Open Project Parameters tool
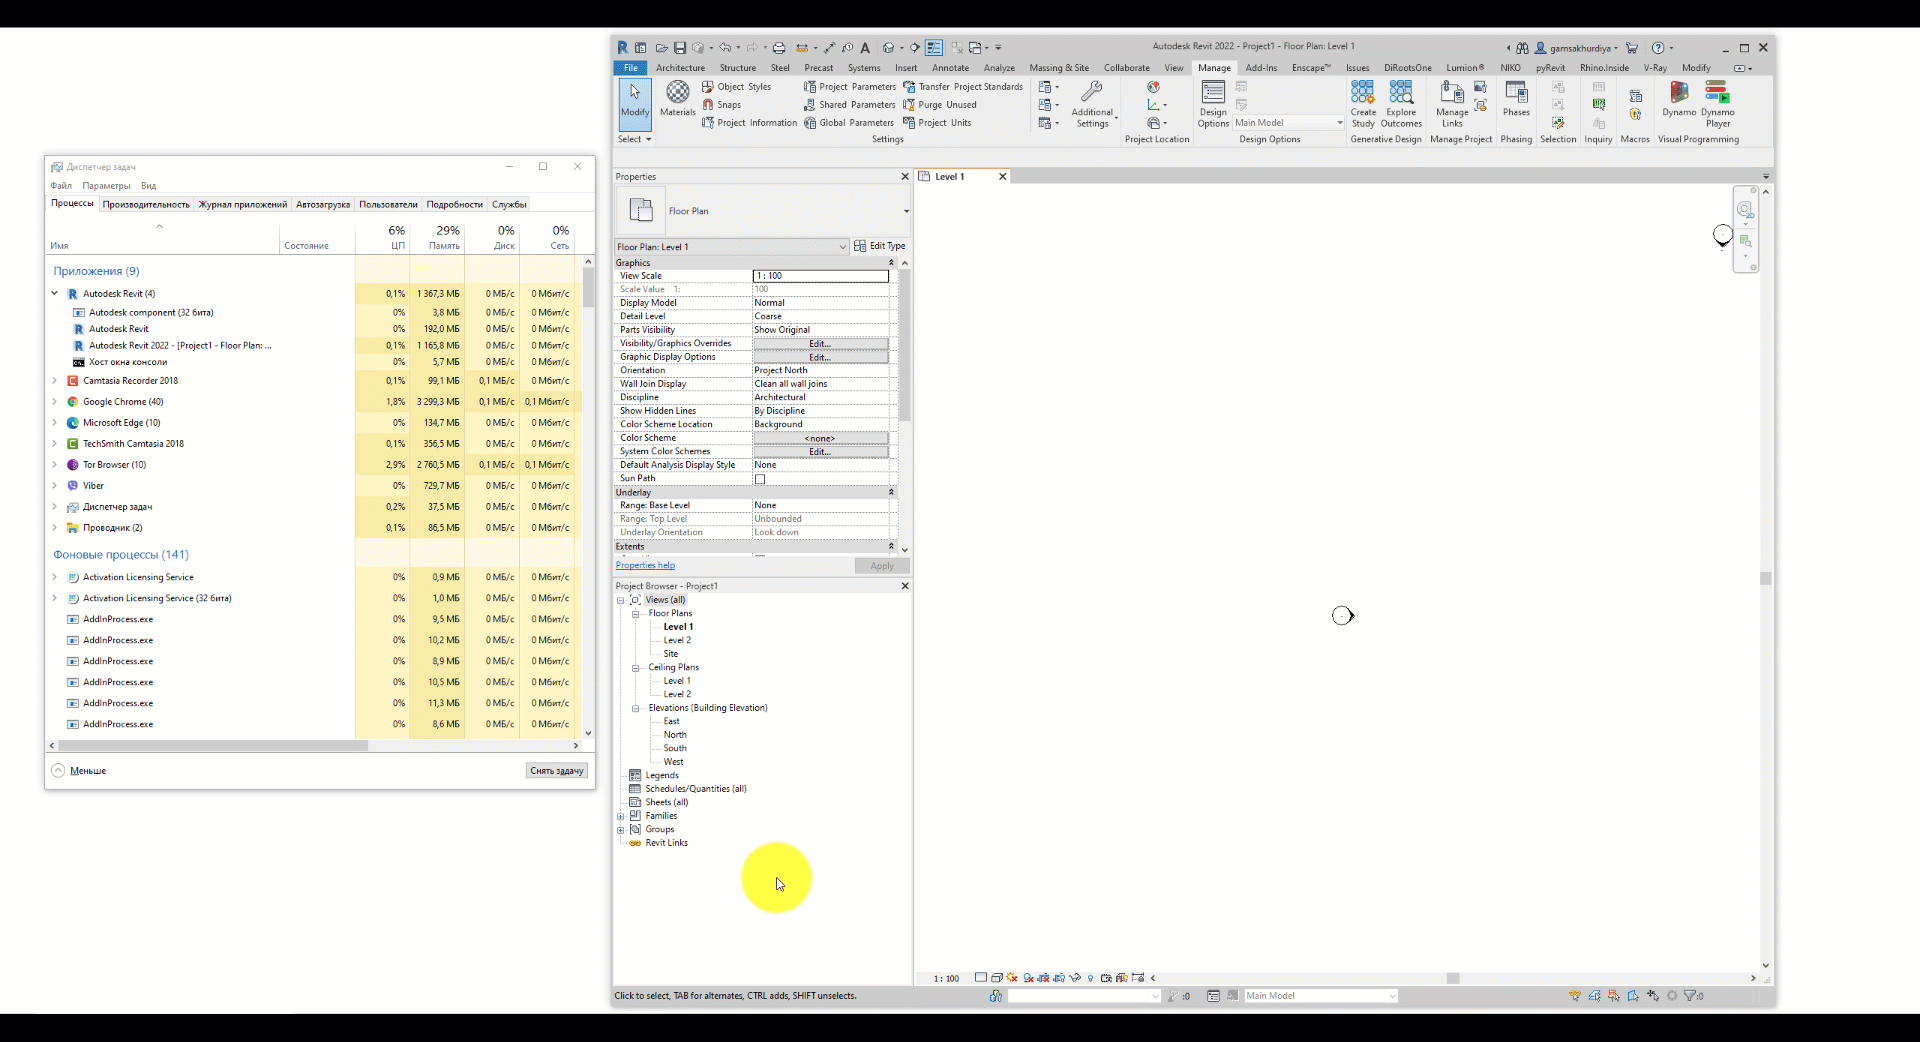The image size is (1920, 1042). pyautogui.click(x=850, y=87)
